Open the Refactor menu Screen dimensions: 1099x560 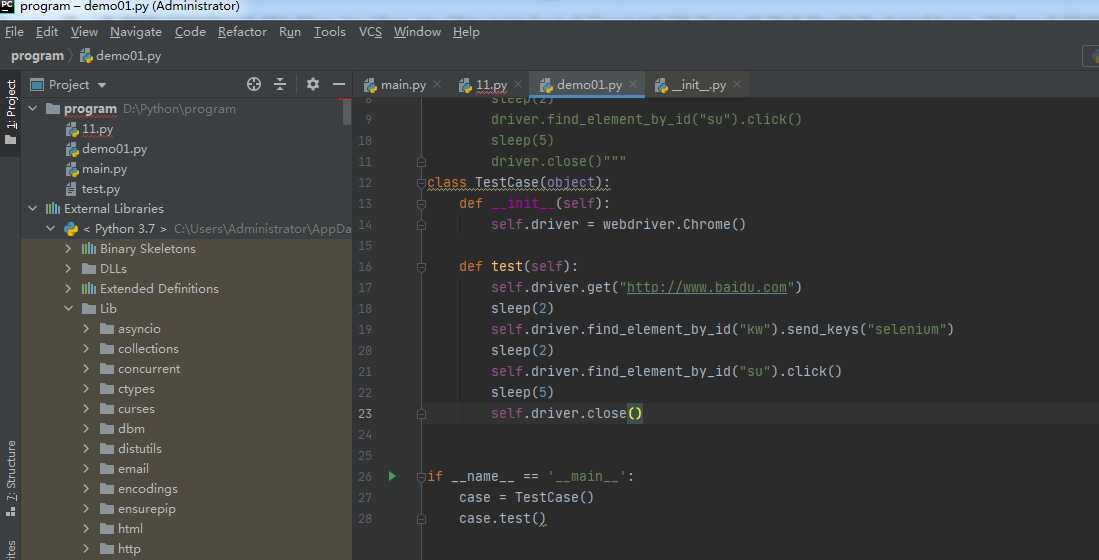pyautogui.click(x=242, y=32)
